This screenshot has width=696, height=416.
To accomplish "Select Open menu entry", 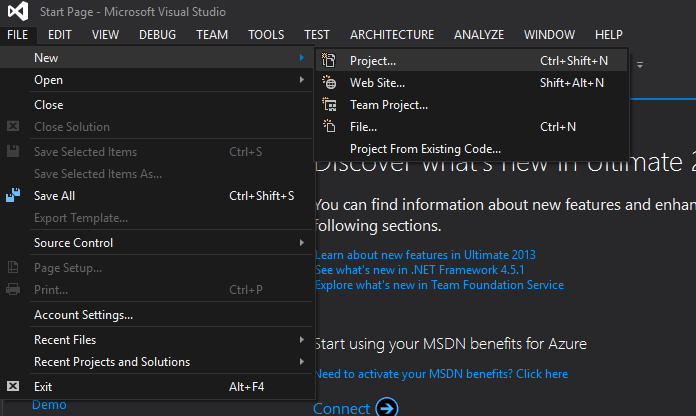I will tap(157, 80).
